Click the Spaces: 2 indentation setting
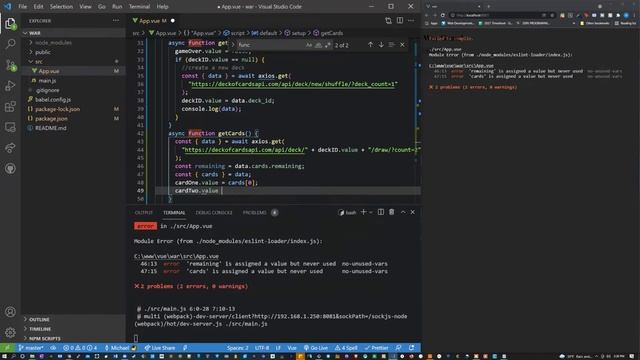The height and width of the screenshot is (360, 640). point(238,348)
